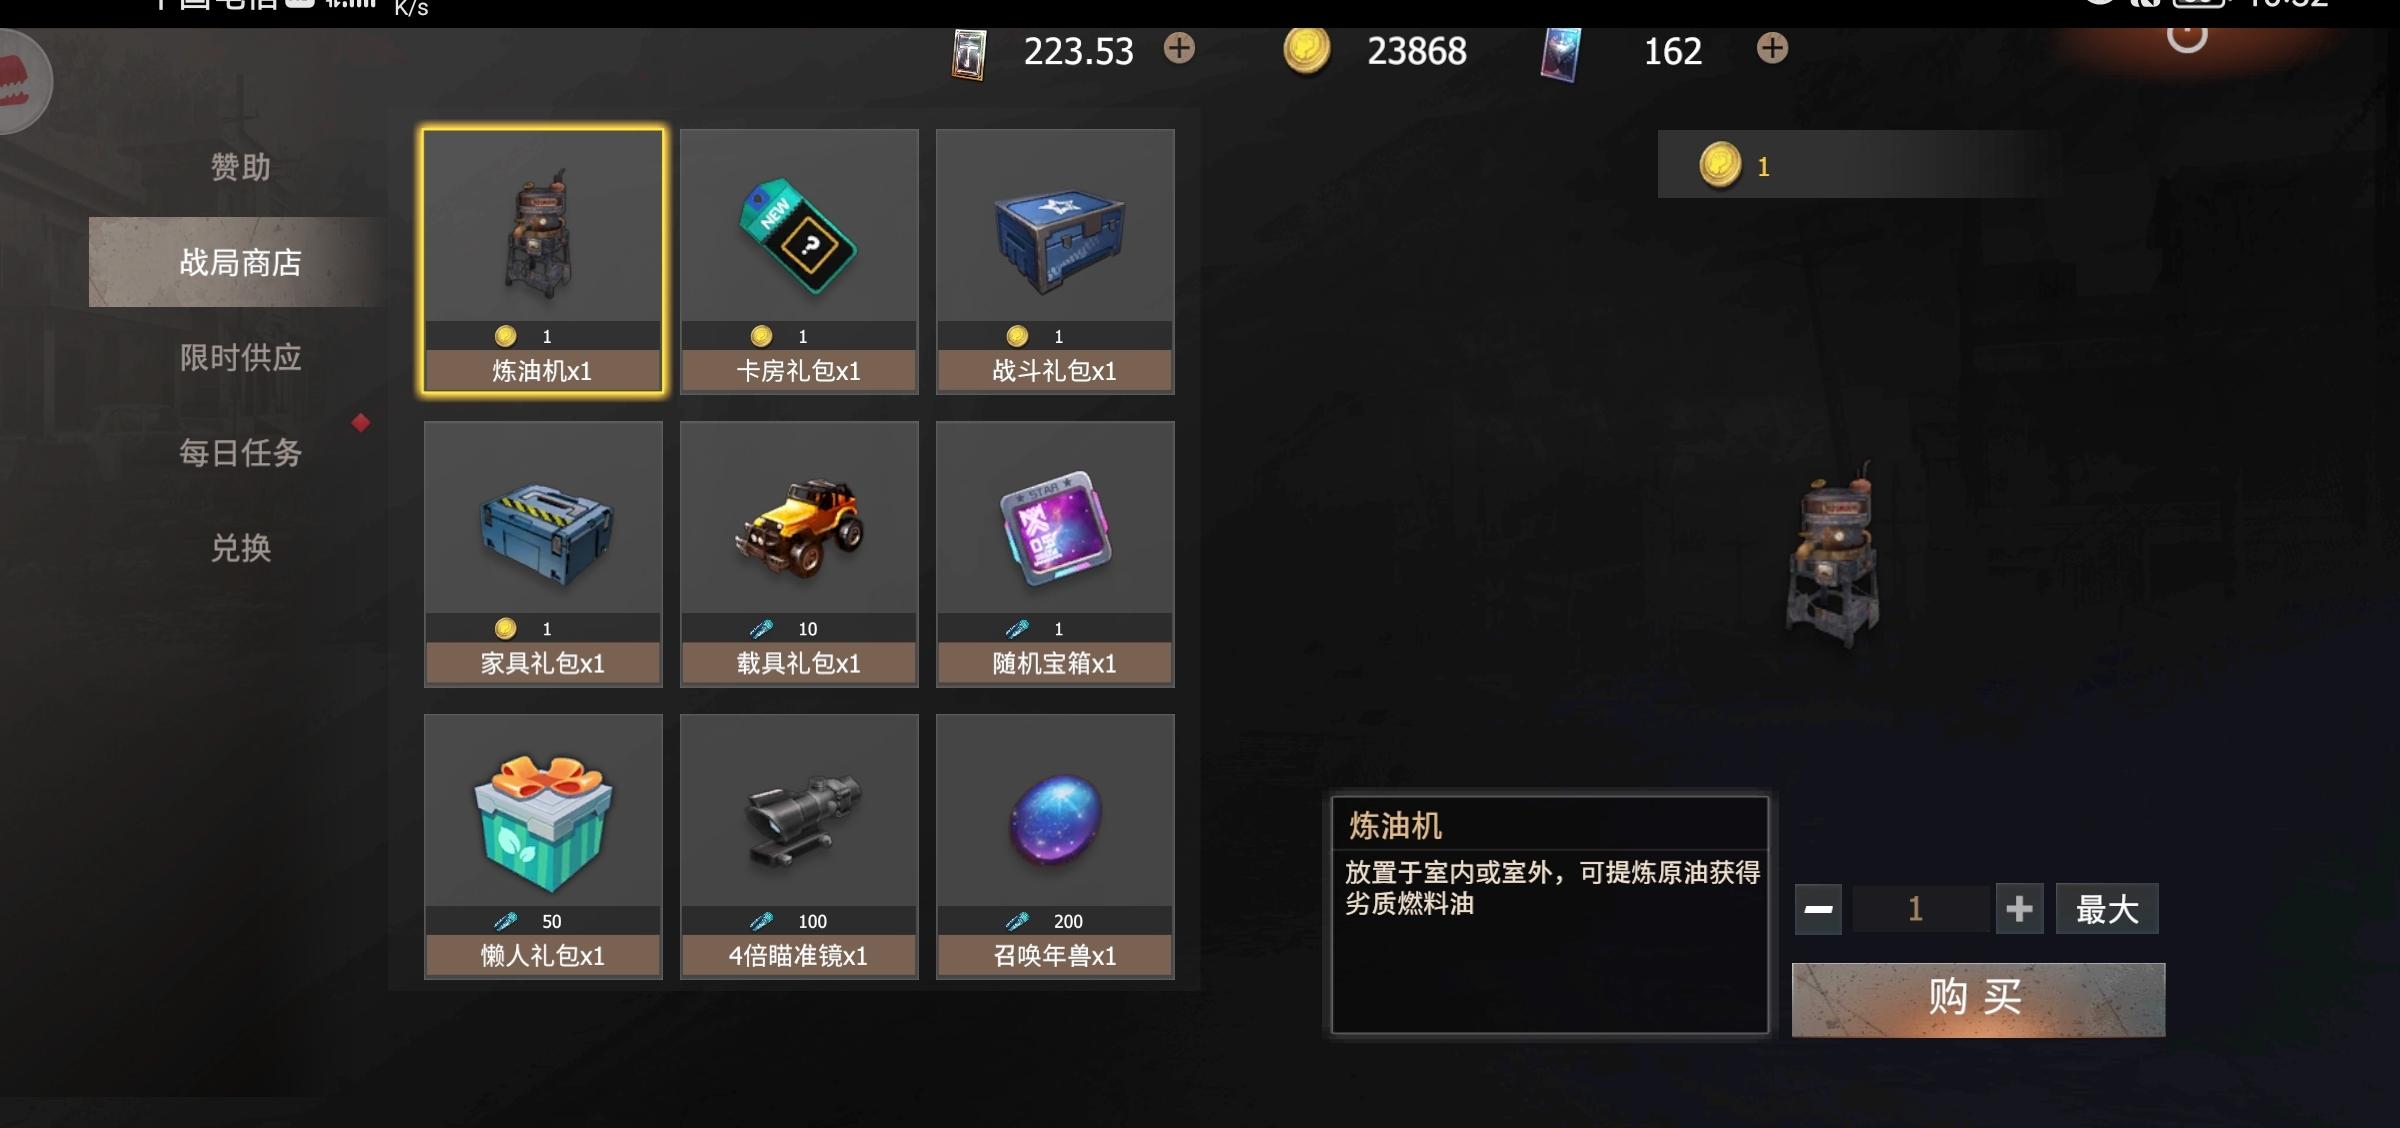Add more tickets with plus icon
Viewport: 2400px width, 1128px height.
coord(1179,48)
